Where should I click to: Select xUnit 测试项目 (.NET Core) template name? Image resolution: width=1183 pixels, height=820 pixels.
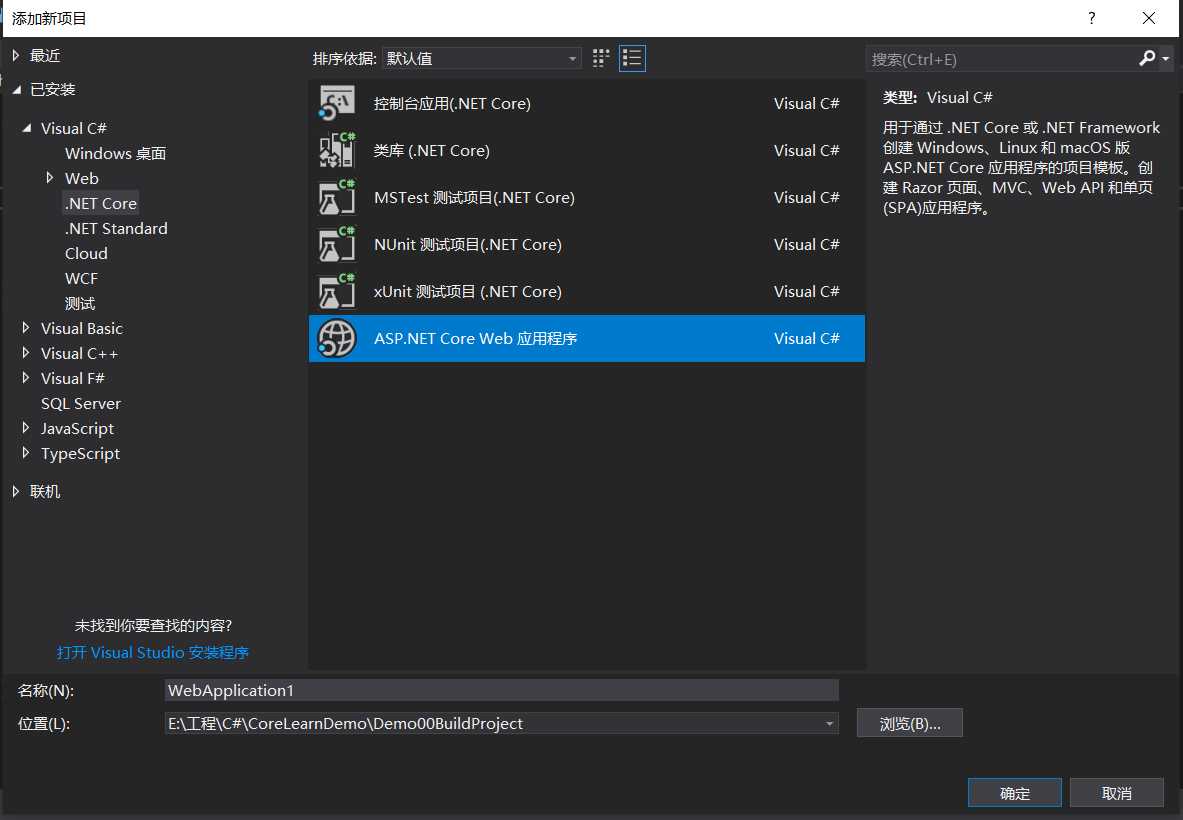[x=468, y=291]
